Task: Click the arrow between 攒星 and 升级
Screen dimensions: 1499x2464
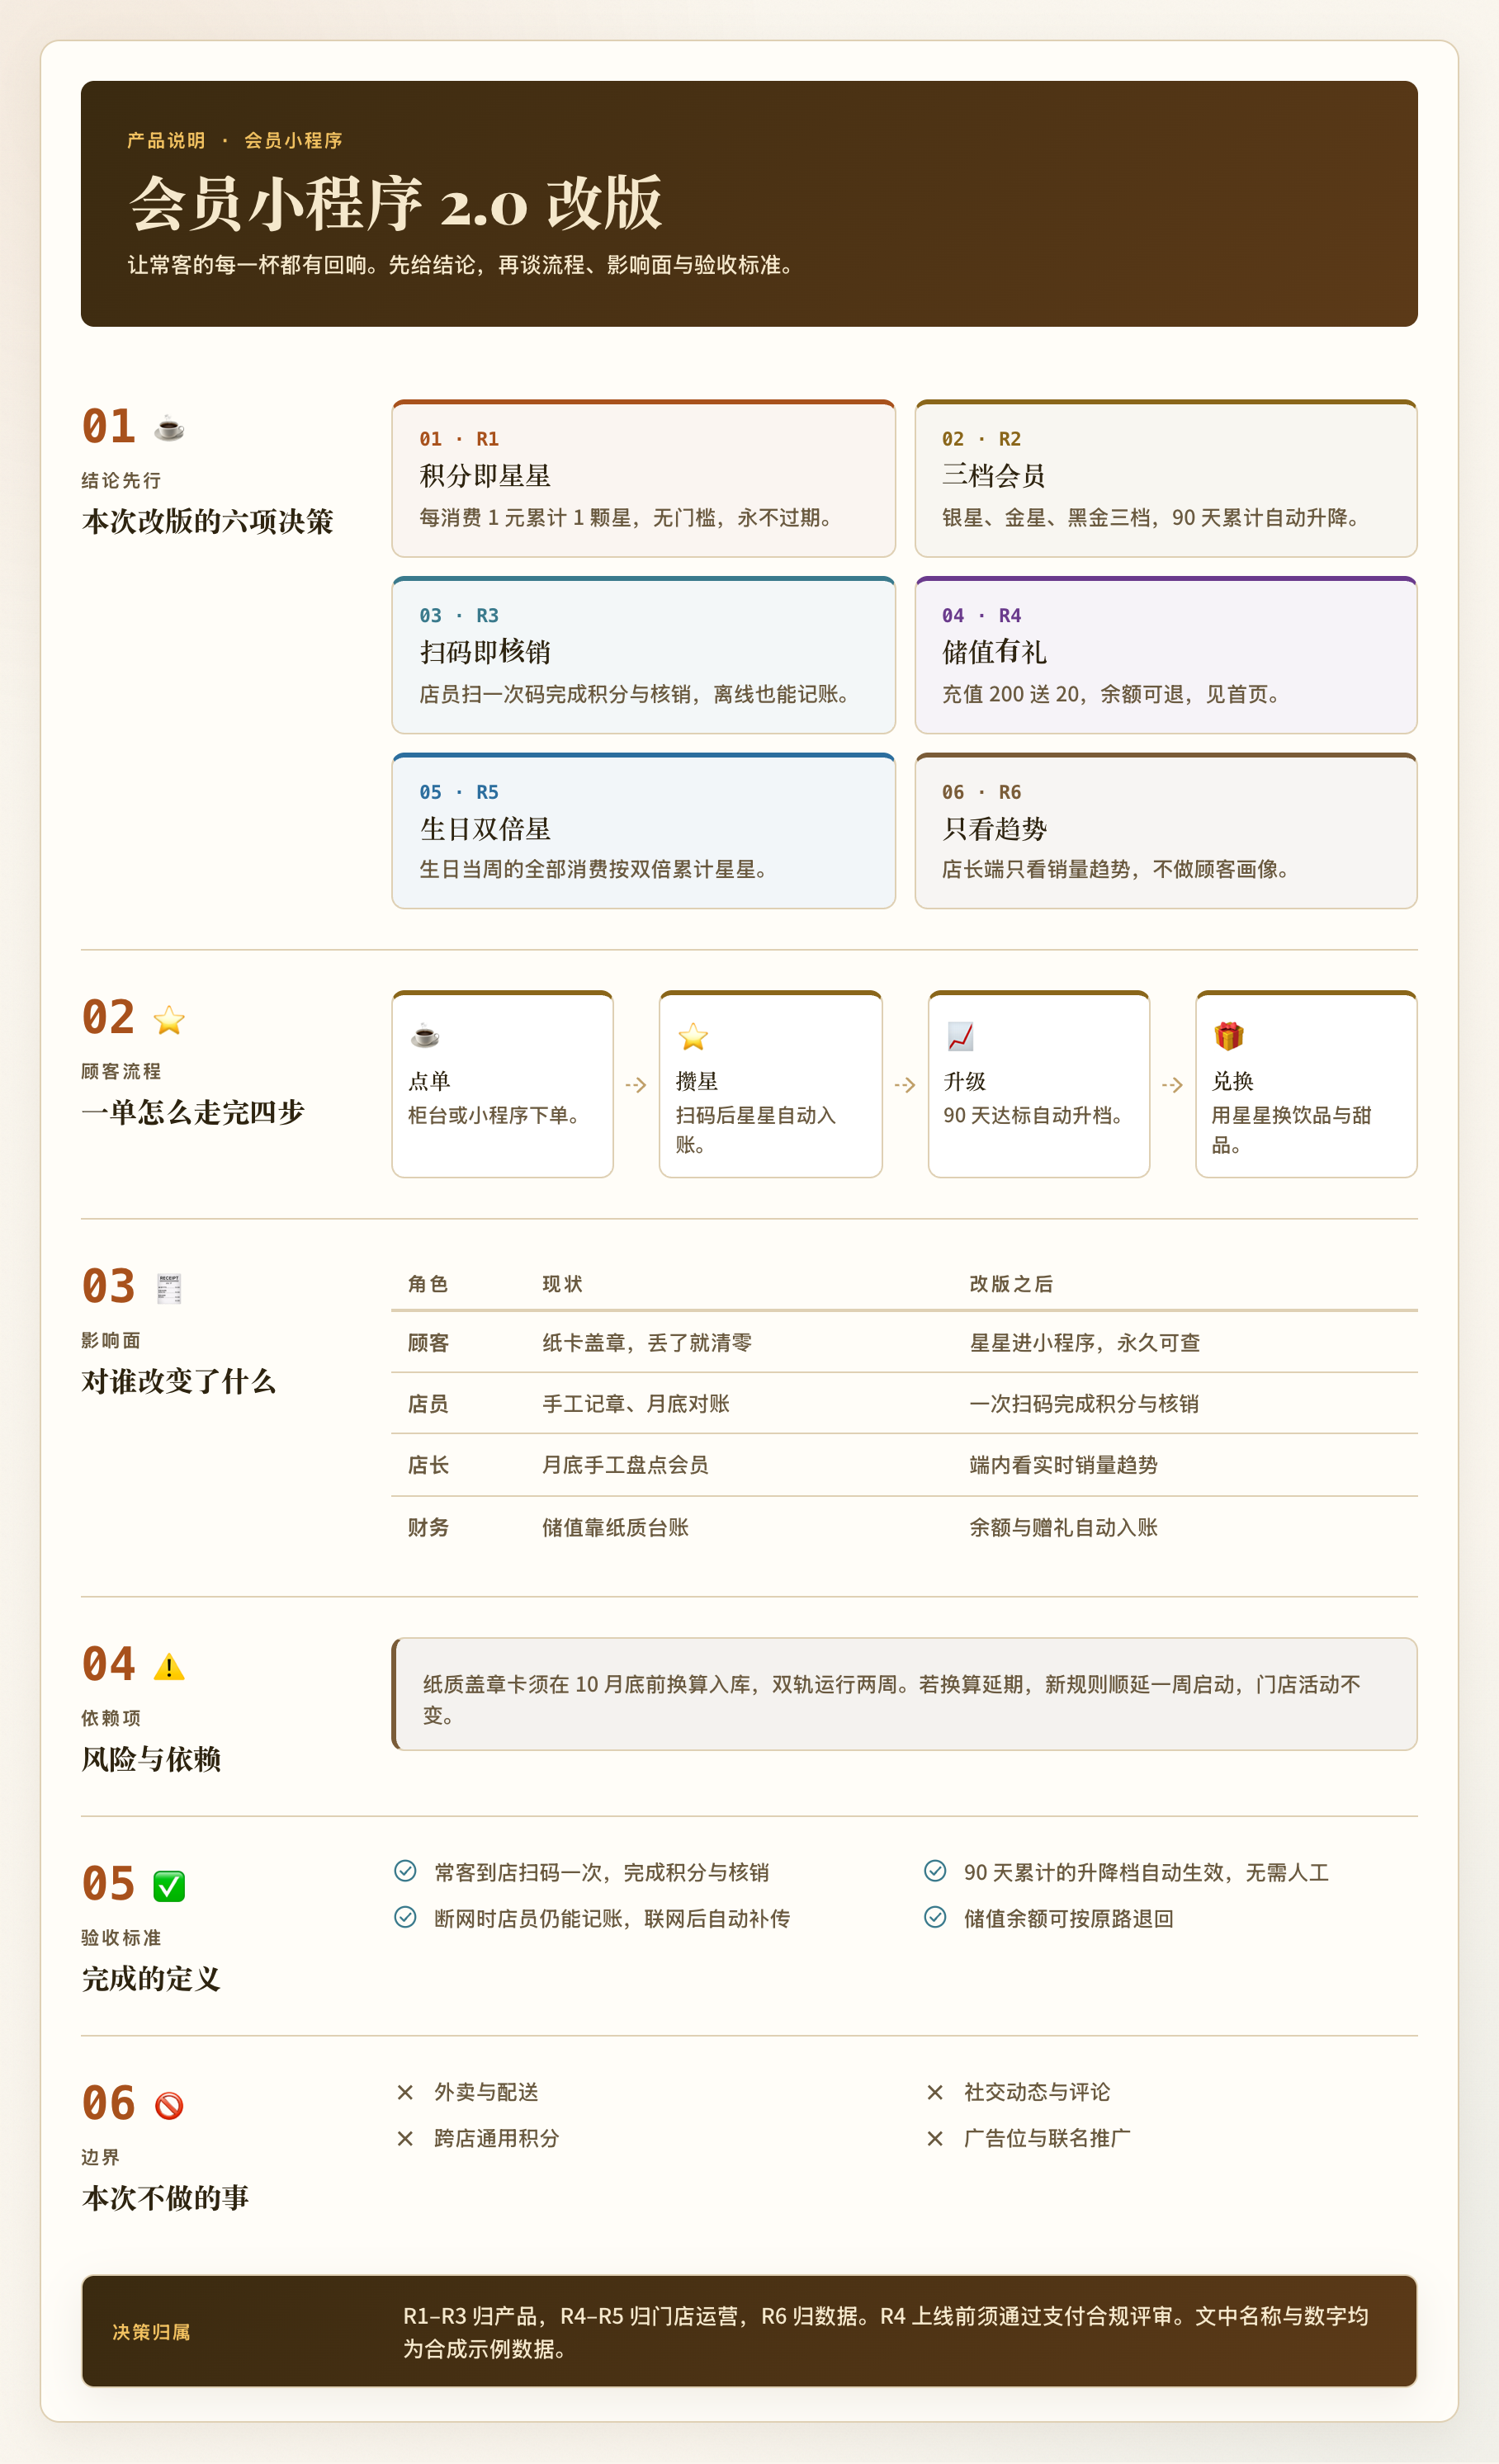Action: coord(905,1085)
